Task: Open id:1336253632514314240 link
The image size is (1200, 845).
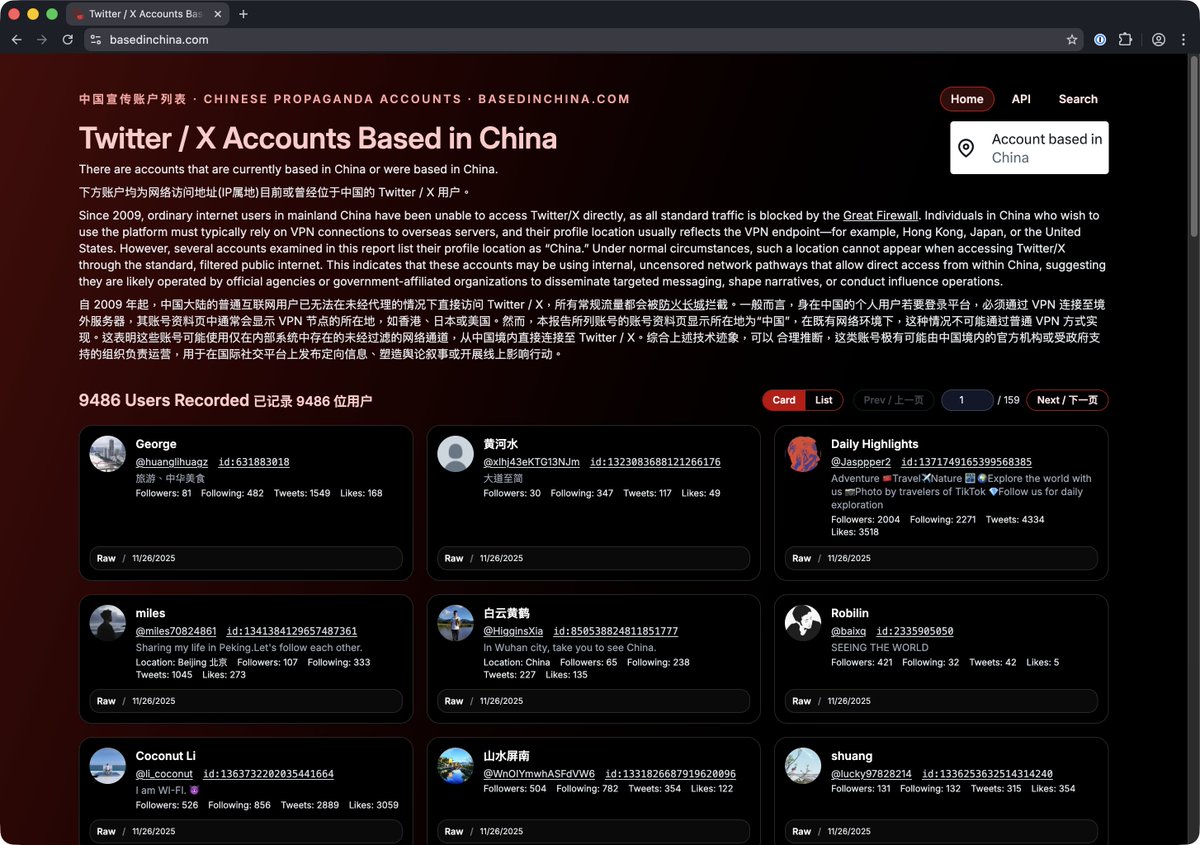Action: 987,774
